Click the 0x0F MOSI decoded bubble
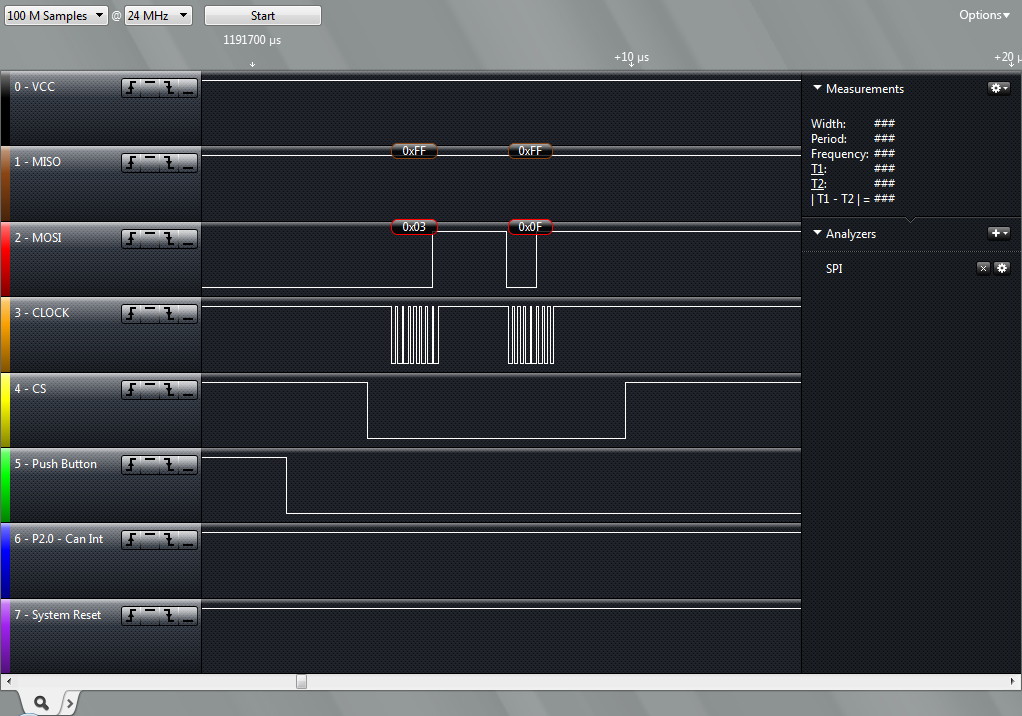 tap(530, 227)
